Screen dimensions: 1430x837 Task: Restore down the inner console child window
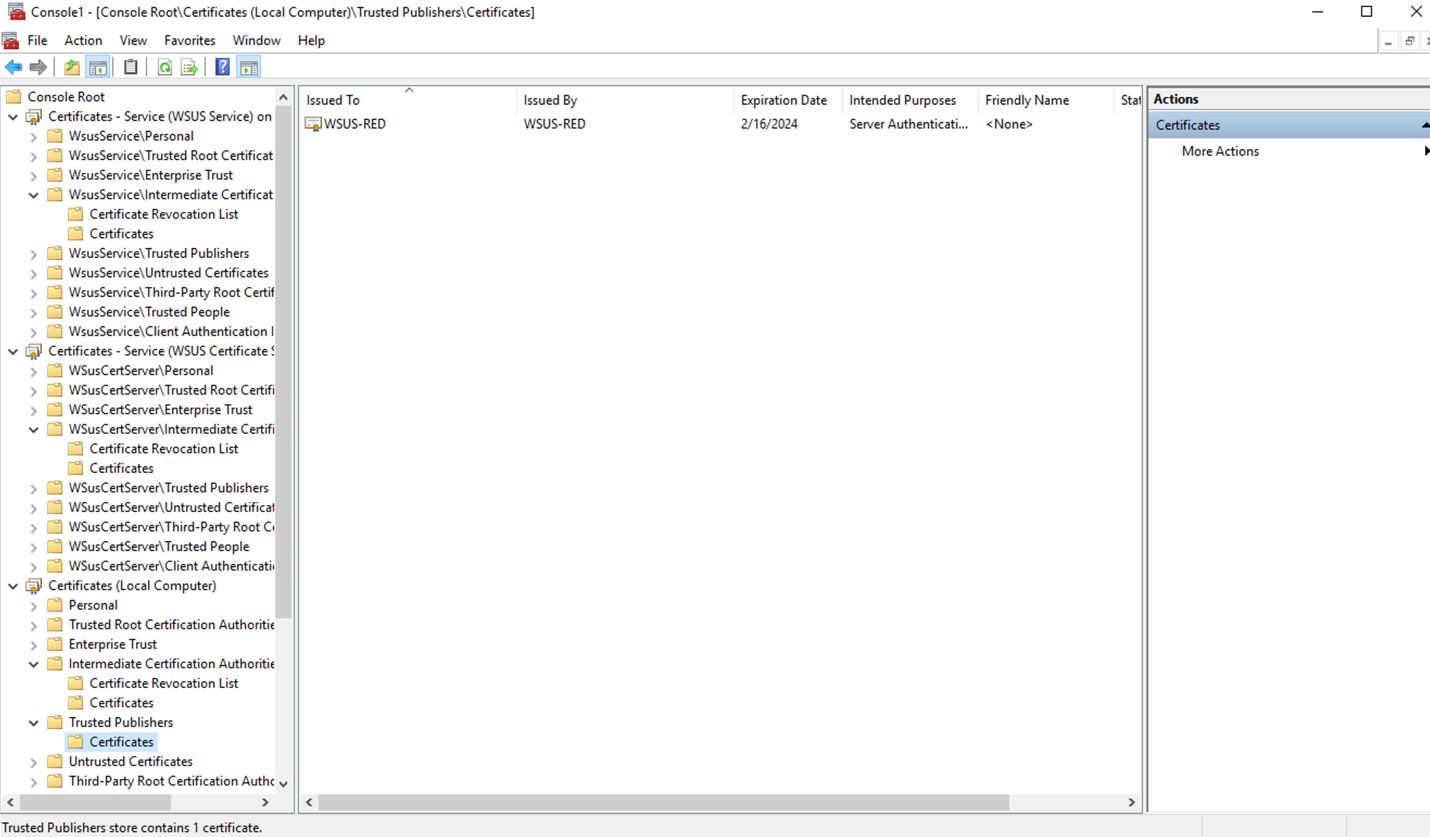pyautogui.click(x=1409, y=41)
